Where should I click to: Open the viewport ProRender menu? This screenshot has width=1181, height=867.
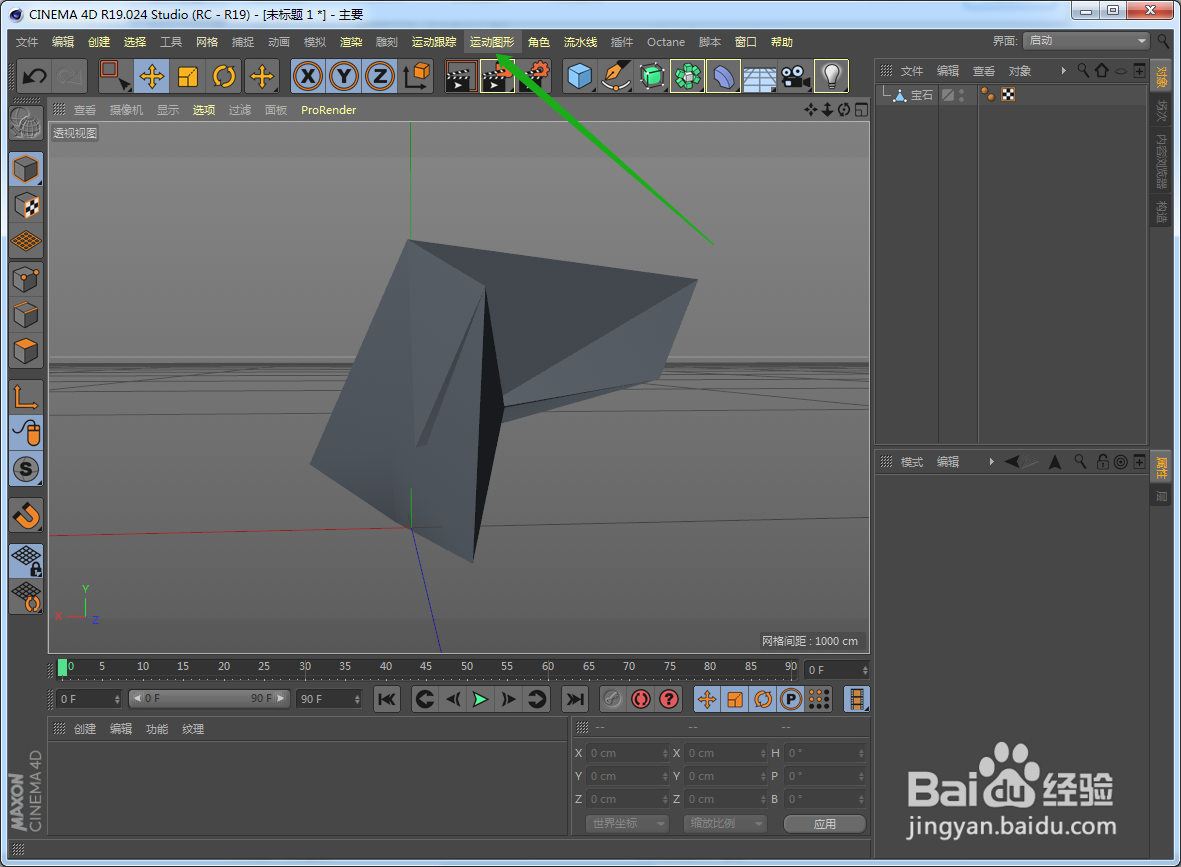tap(328, 110)
